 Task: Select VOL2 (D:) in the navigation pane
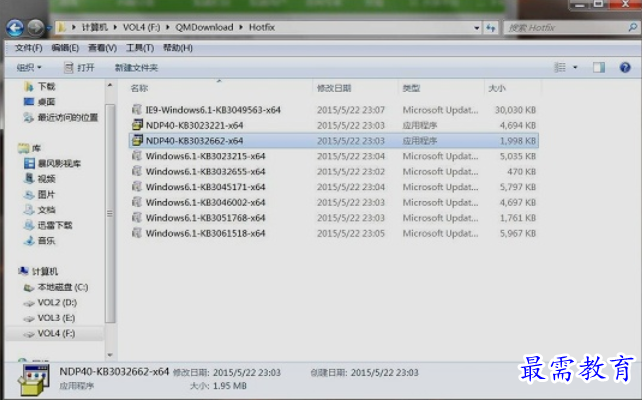tap(57, 303)
